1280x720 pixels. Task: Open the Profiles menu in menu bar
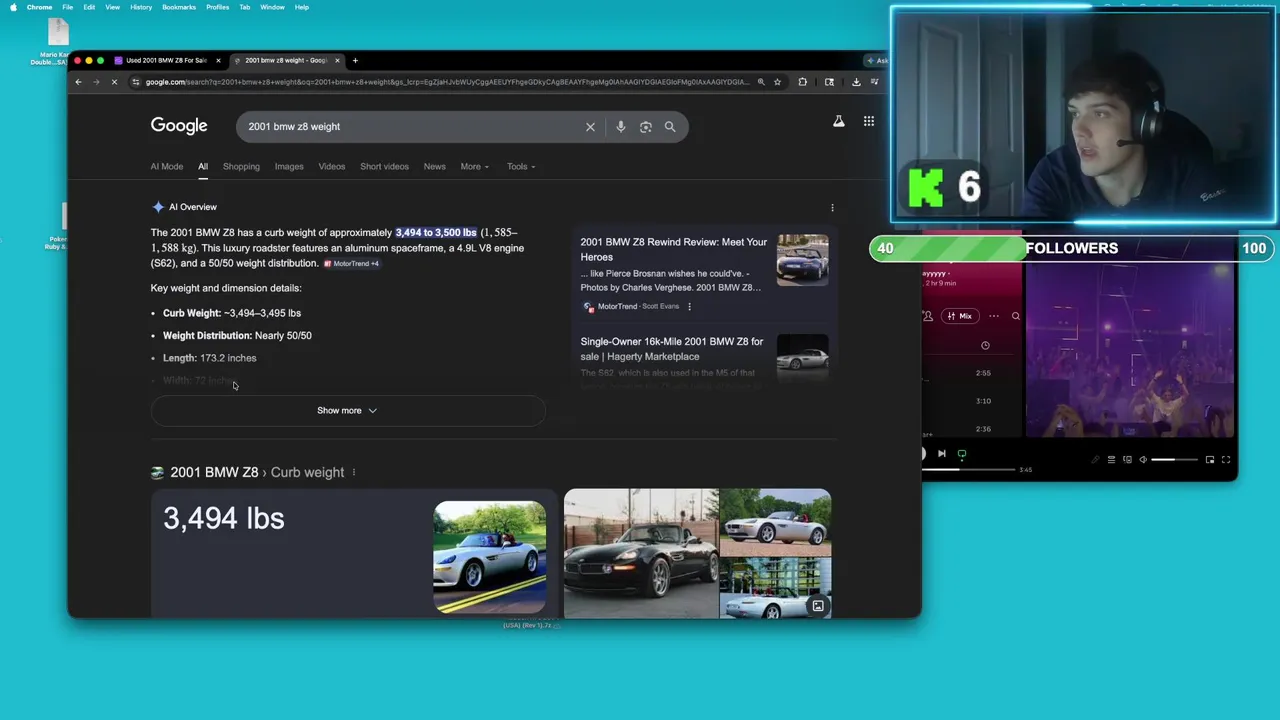point(217,7)
